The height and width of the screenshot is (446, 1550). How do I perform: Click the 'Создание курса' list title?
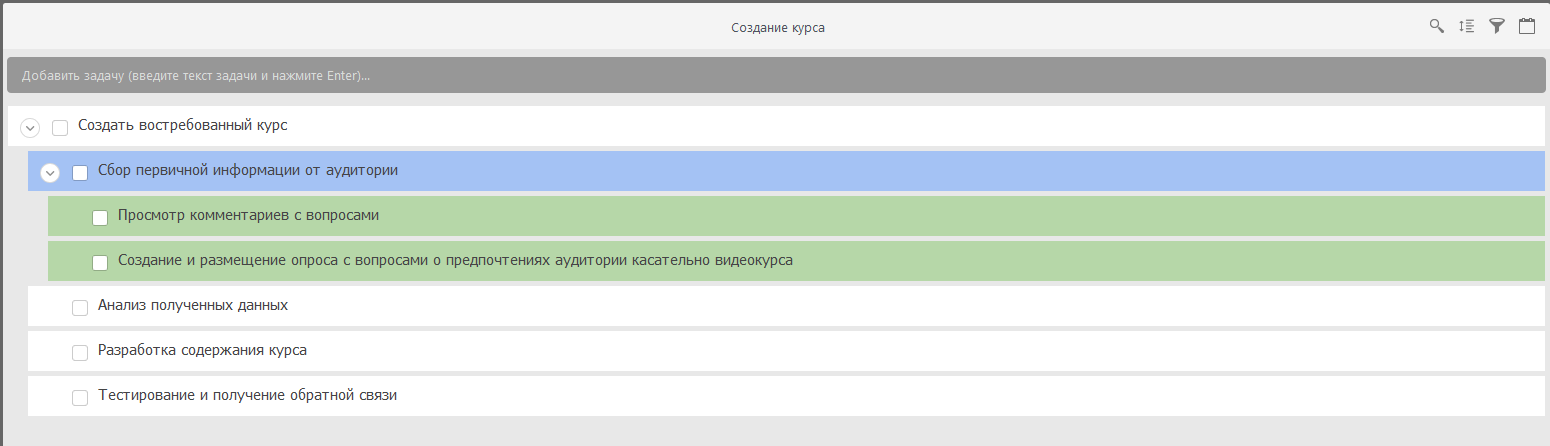[778, 28]
